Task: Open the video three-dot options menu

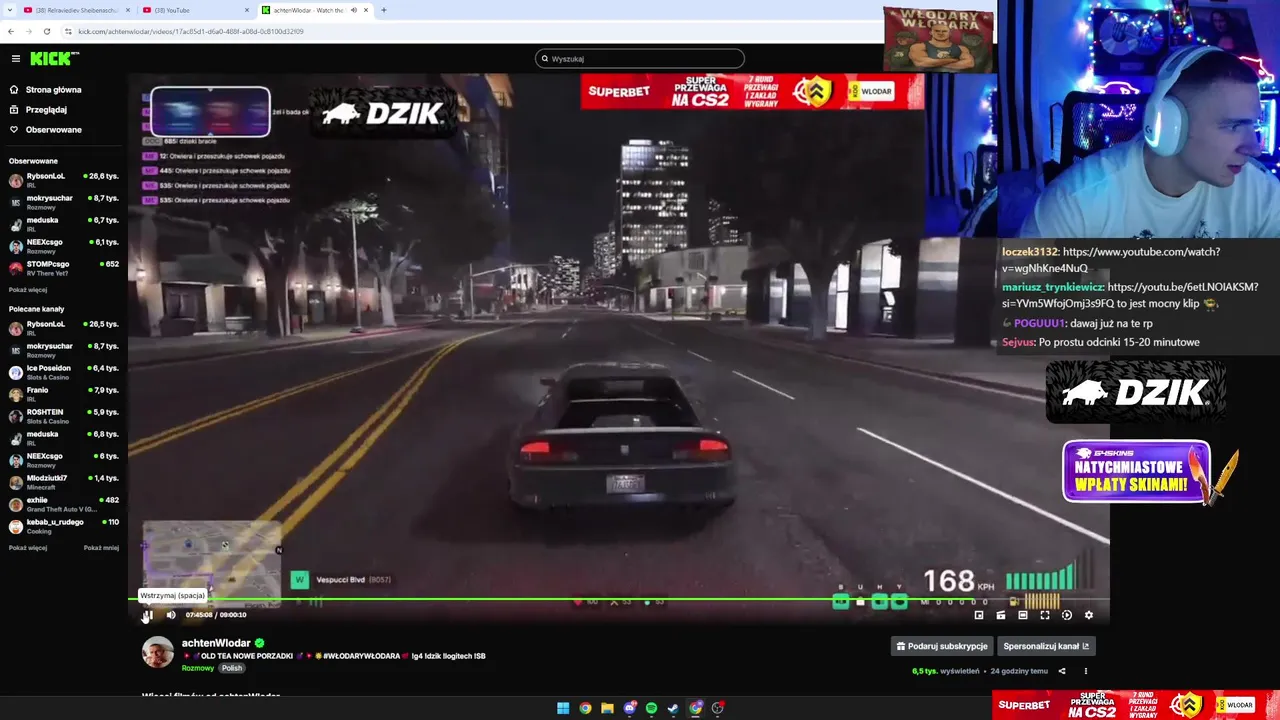Action: [x=1085, y=671]
